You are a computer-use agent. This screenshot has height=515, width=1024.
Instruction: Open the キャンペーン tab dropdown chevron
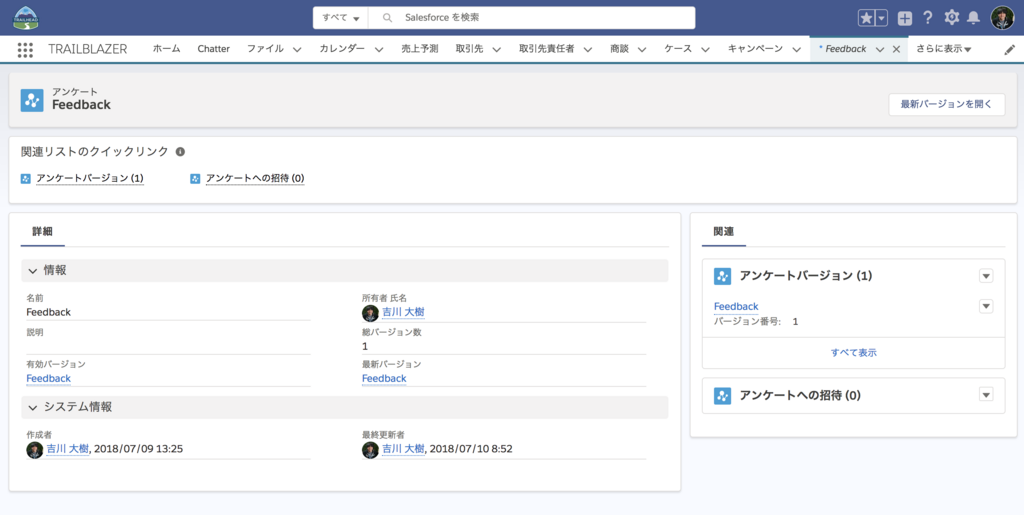pyautogui.click(x=796, y=50)
